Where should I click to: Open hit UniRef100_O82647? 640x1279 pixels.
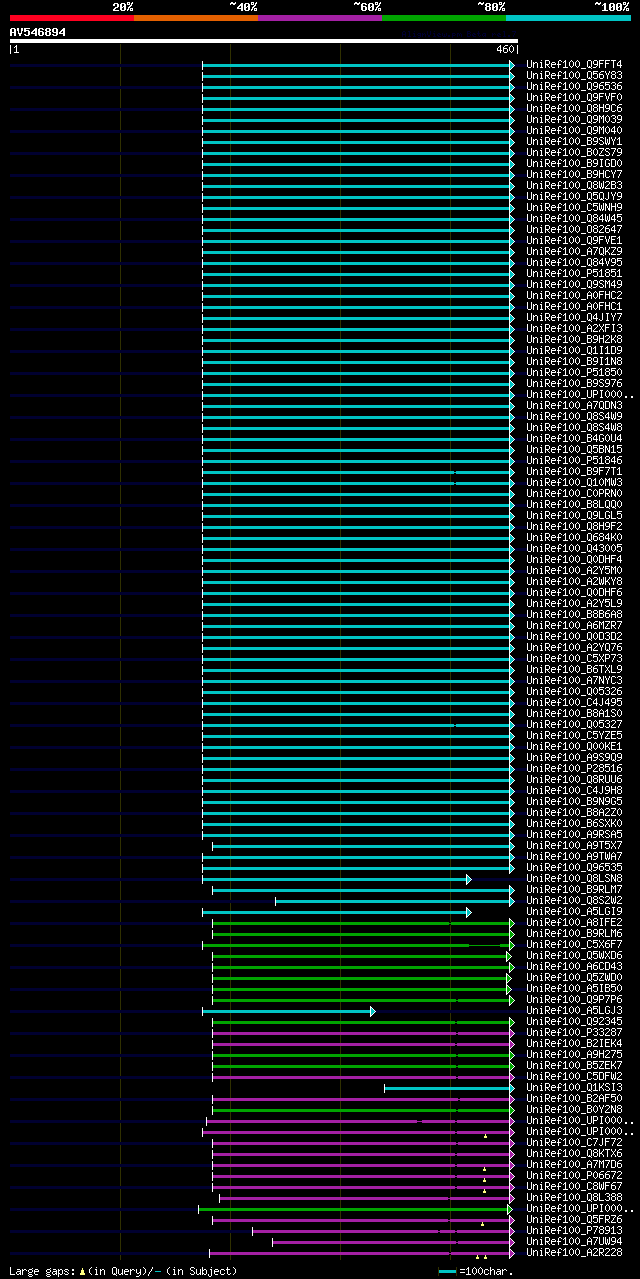click(x=574, y=229)
